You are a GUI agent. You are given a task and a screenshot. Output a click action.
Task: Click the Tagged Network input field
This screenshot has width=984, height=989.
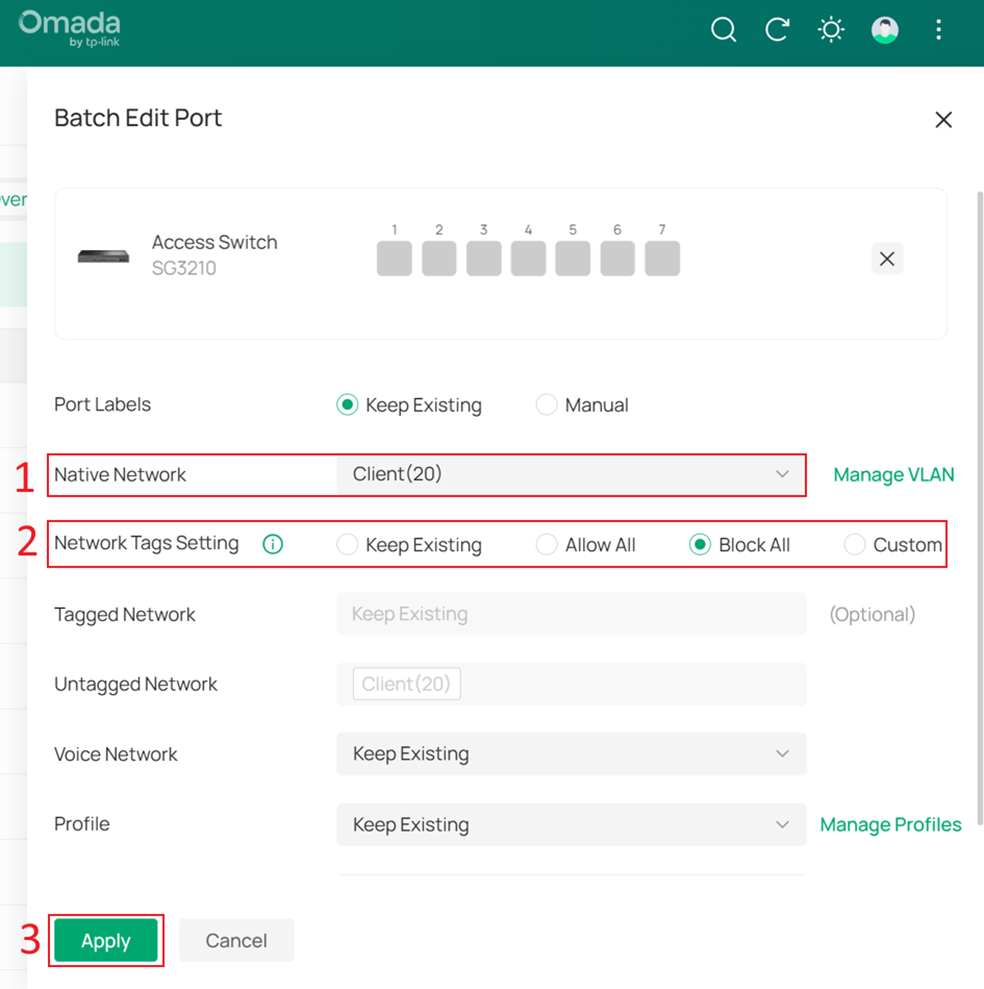pos(570,614)
